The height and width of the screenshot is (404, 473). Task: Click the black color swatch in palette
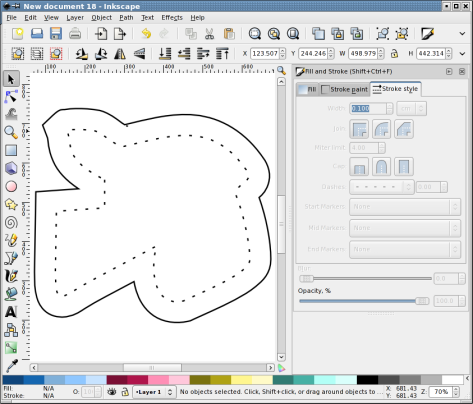367,380
